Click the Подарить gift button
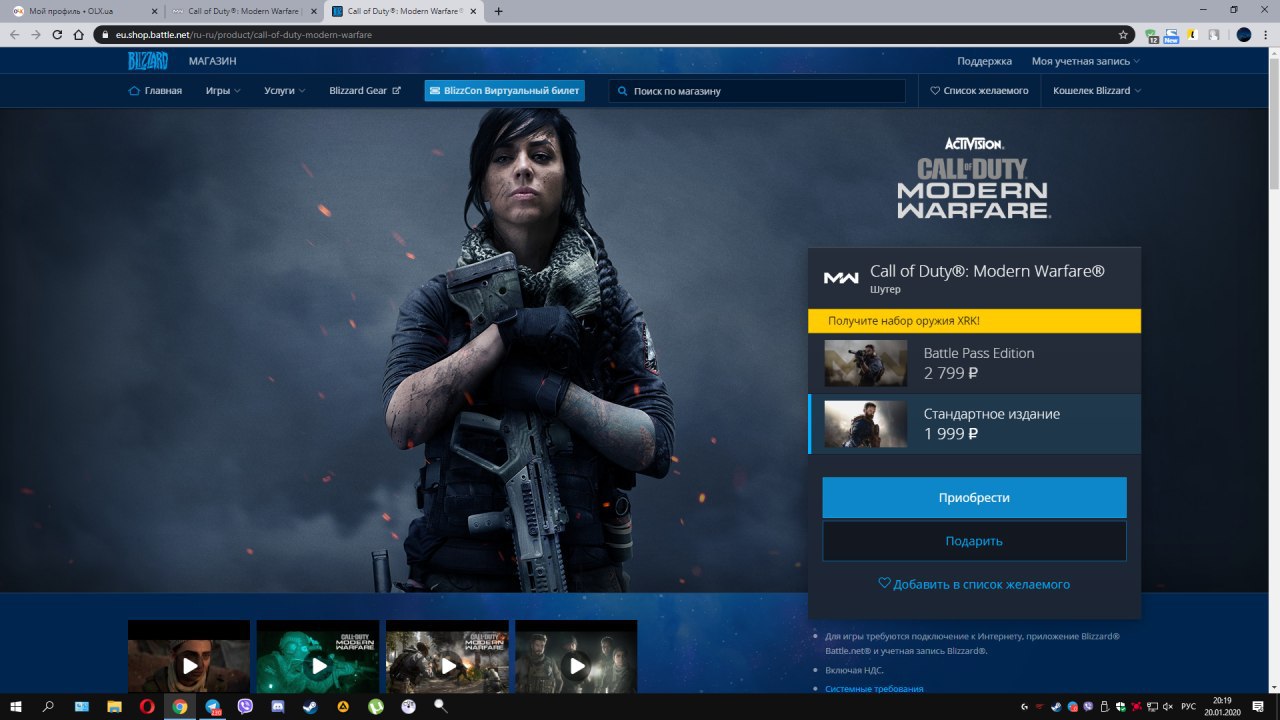 point(974,541)
